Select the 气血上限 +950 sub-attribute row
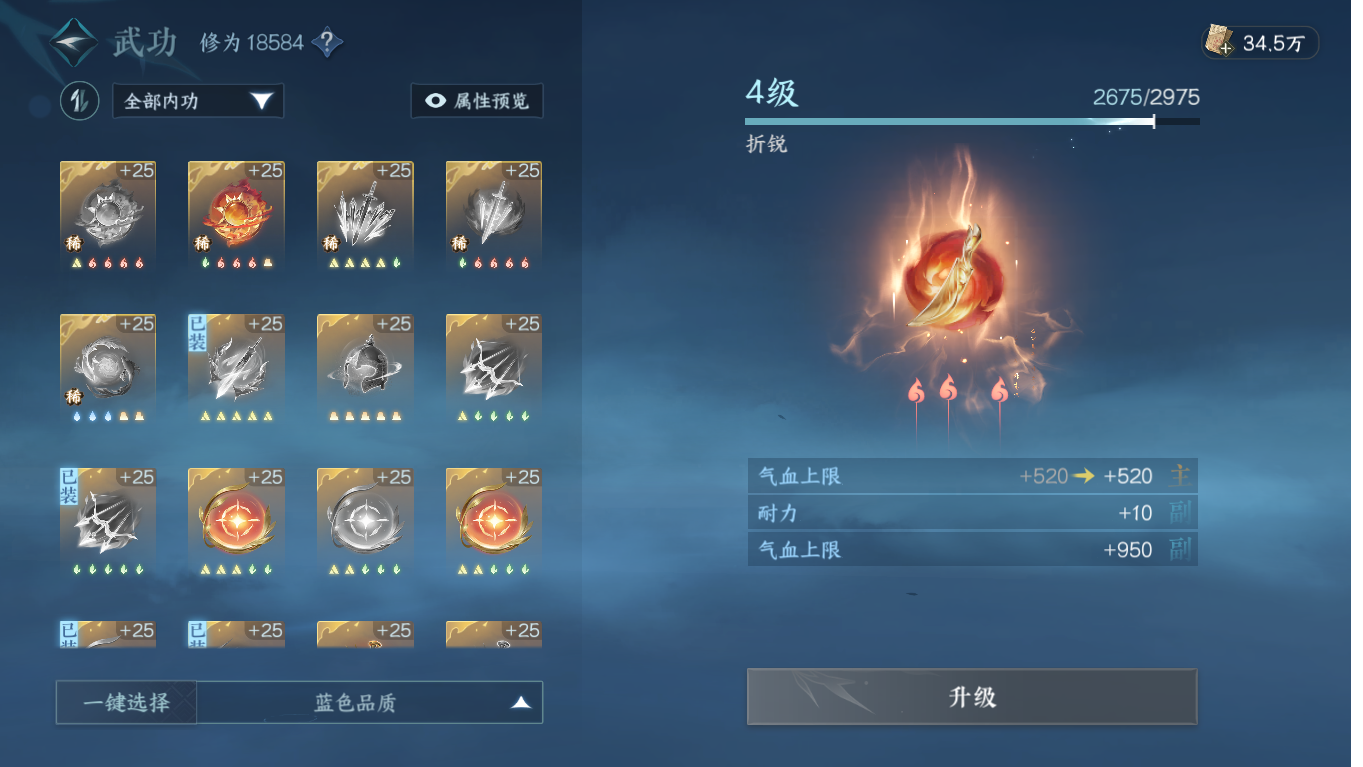 [972, 550]
